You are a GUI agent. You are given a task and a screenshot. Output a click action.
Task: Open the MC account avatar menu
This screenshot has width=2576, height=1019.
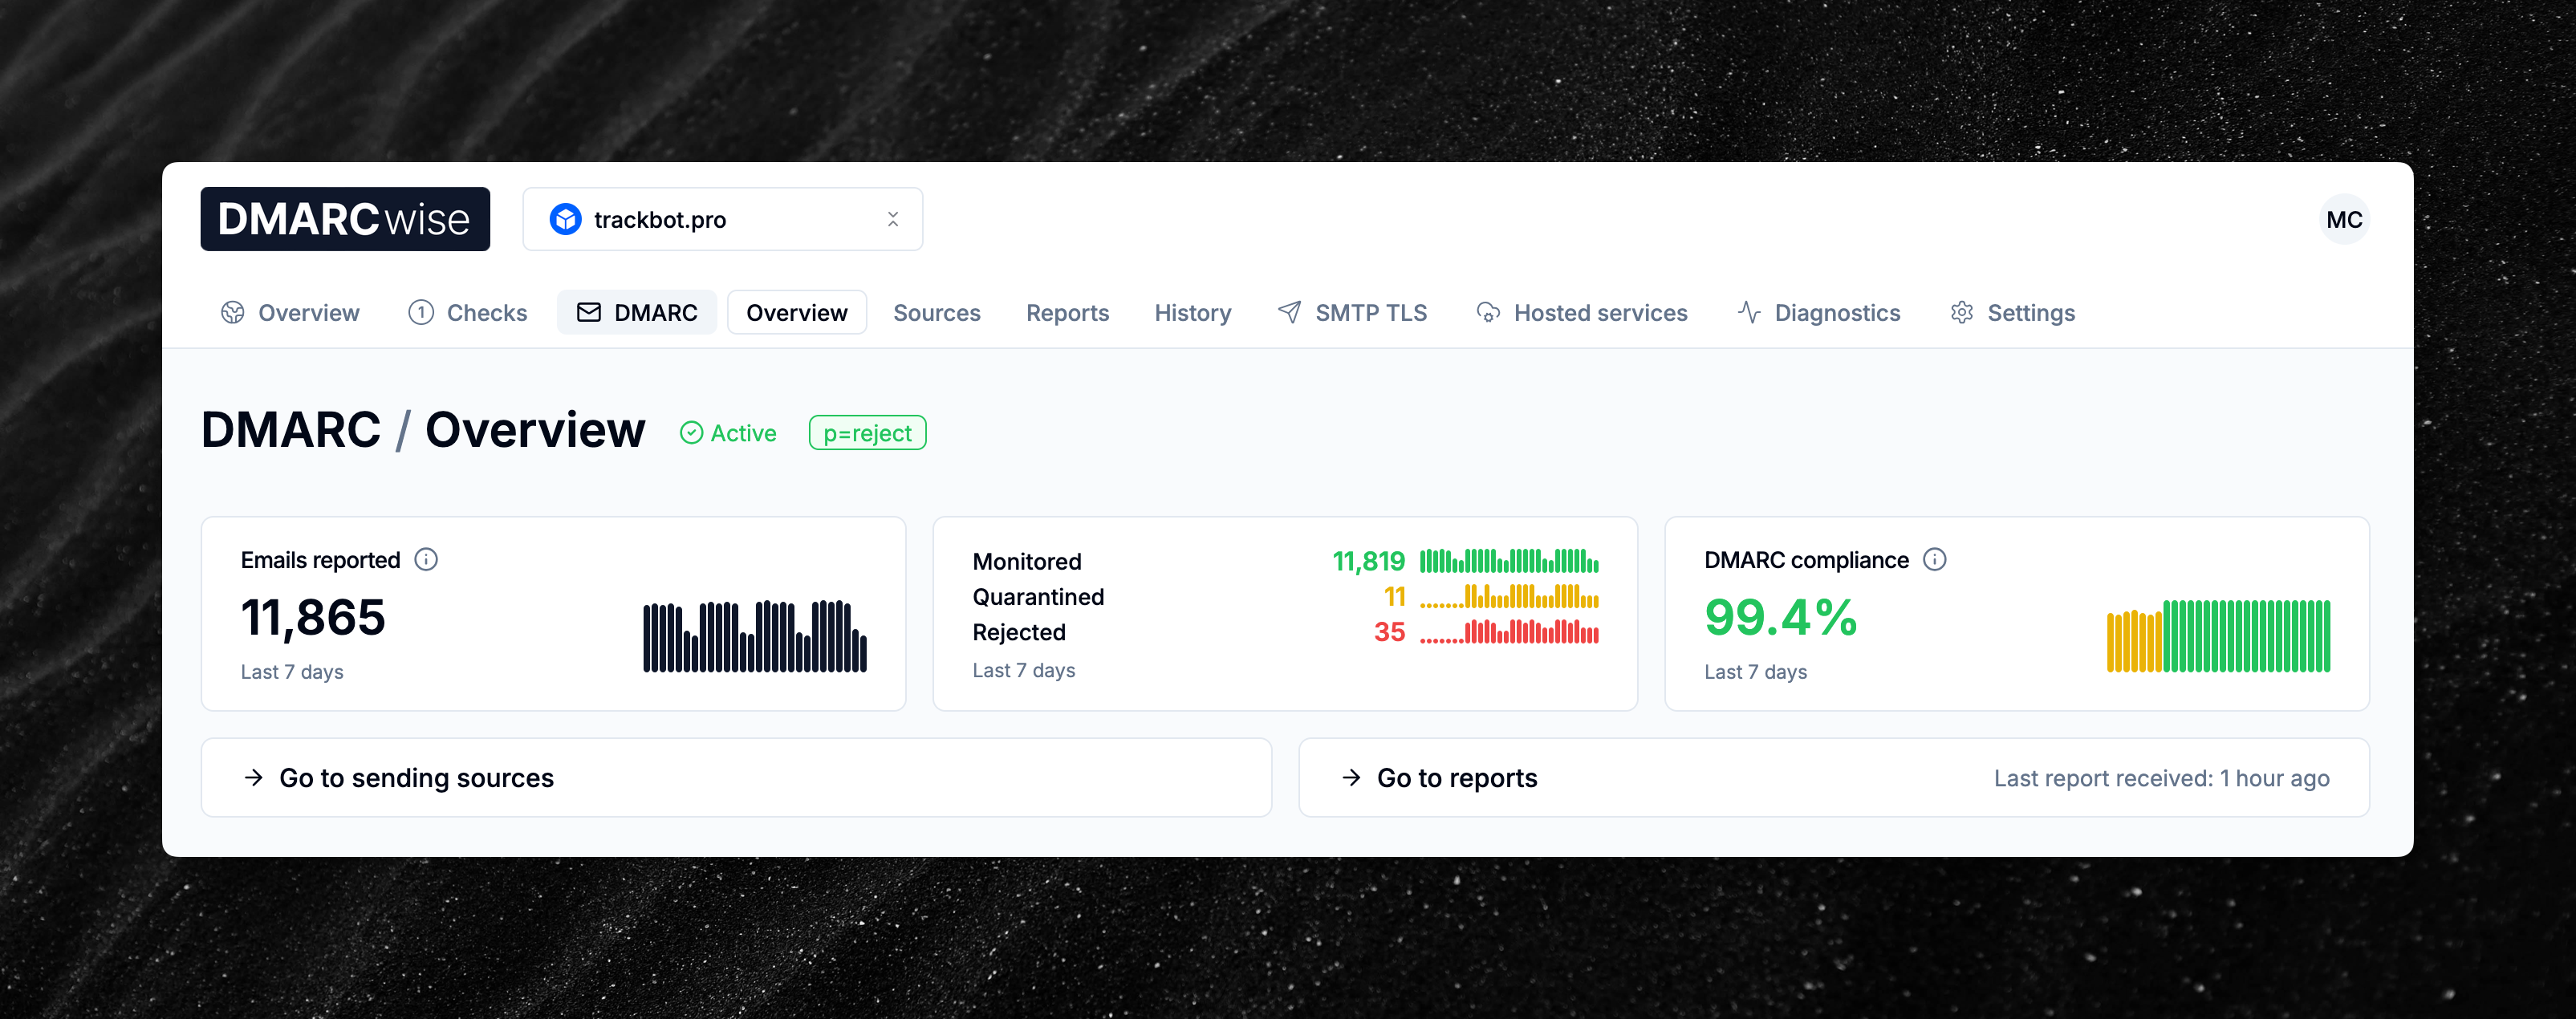2343,219
